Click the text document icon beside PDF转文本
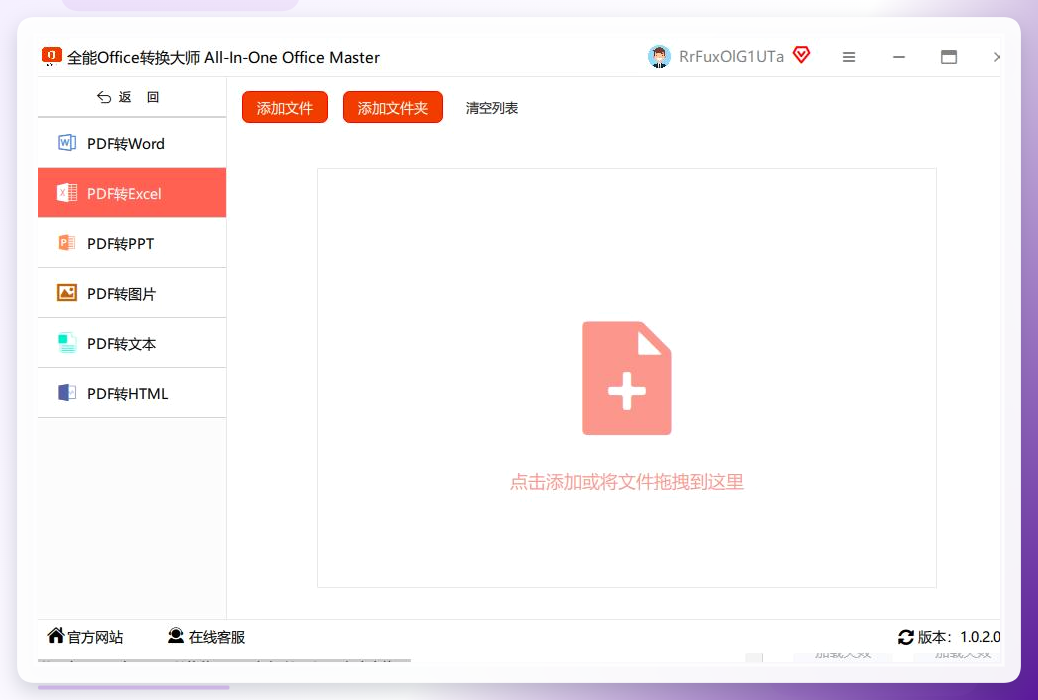Viewport: 1038px width, 700px height. coord(67,343)
